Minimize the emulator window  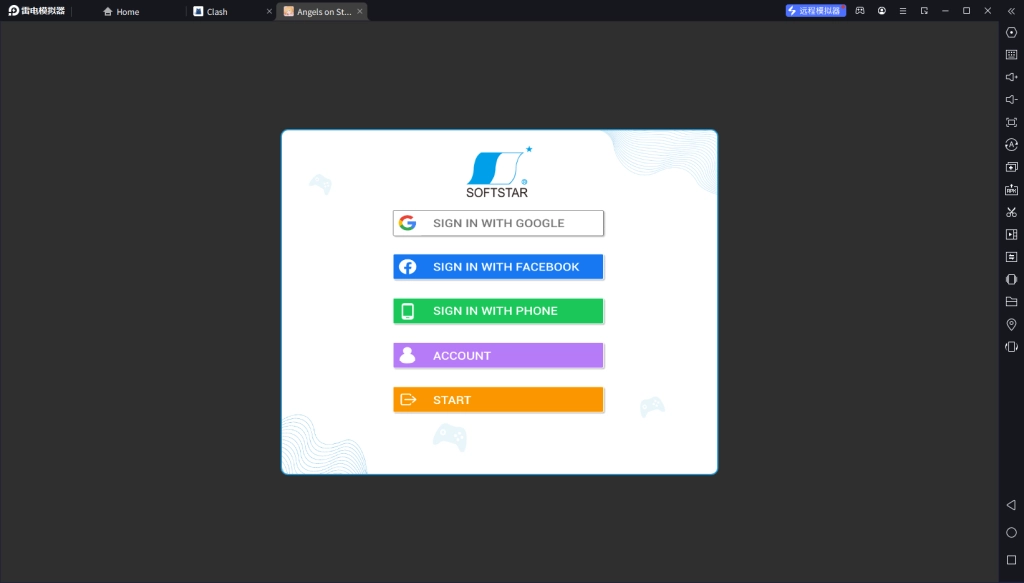(x=945, y=11)
